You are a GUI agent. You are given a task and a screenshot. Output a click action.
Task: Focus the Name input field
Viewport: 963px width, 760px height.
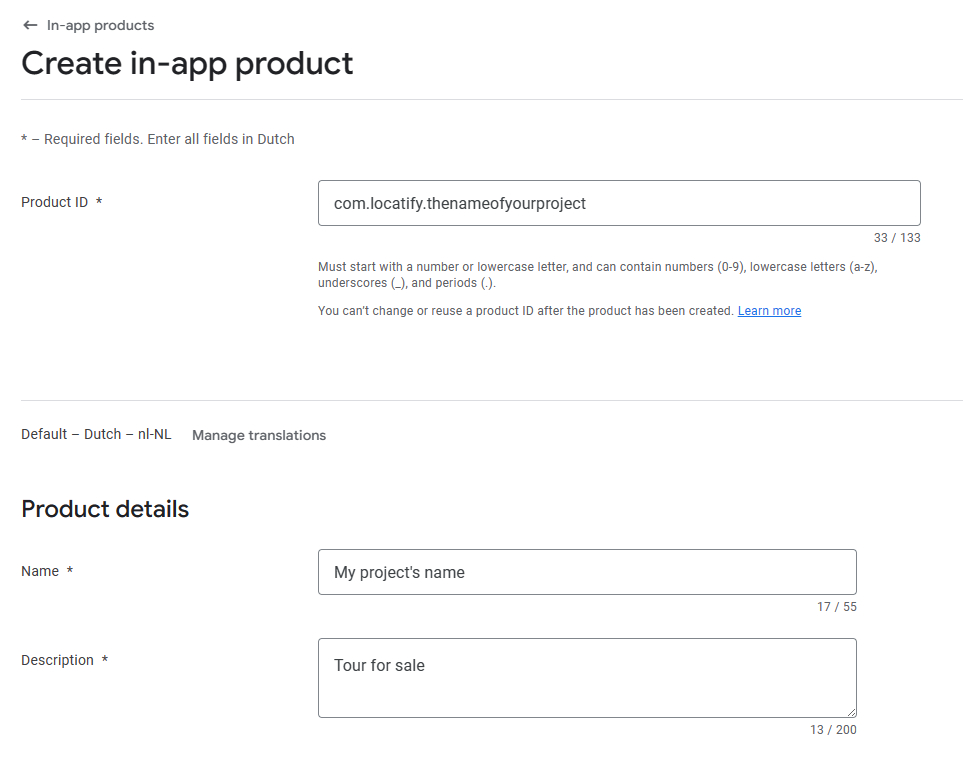587,572
